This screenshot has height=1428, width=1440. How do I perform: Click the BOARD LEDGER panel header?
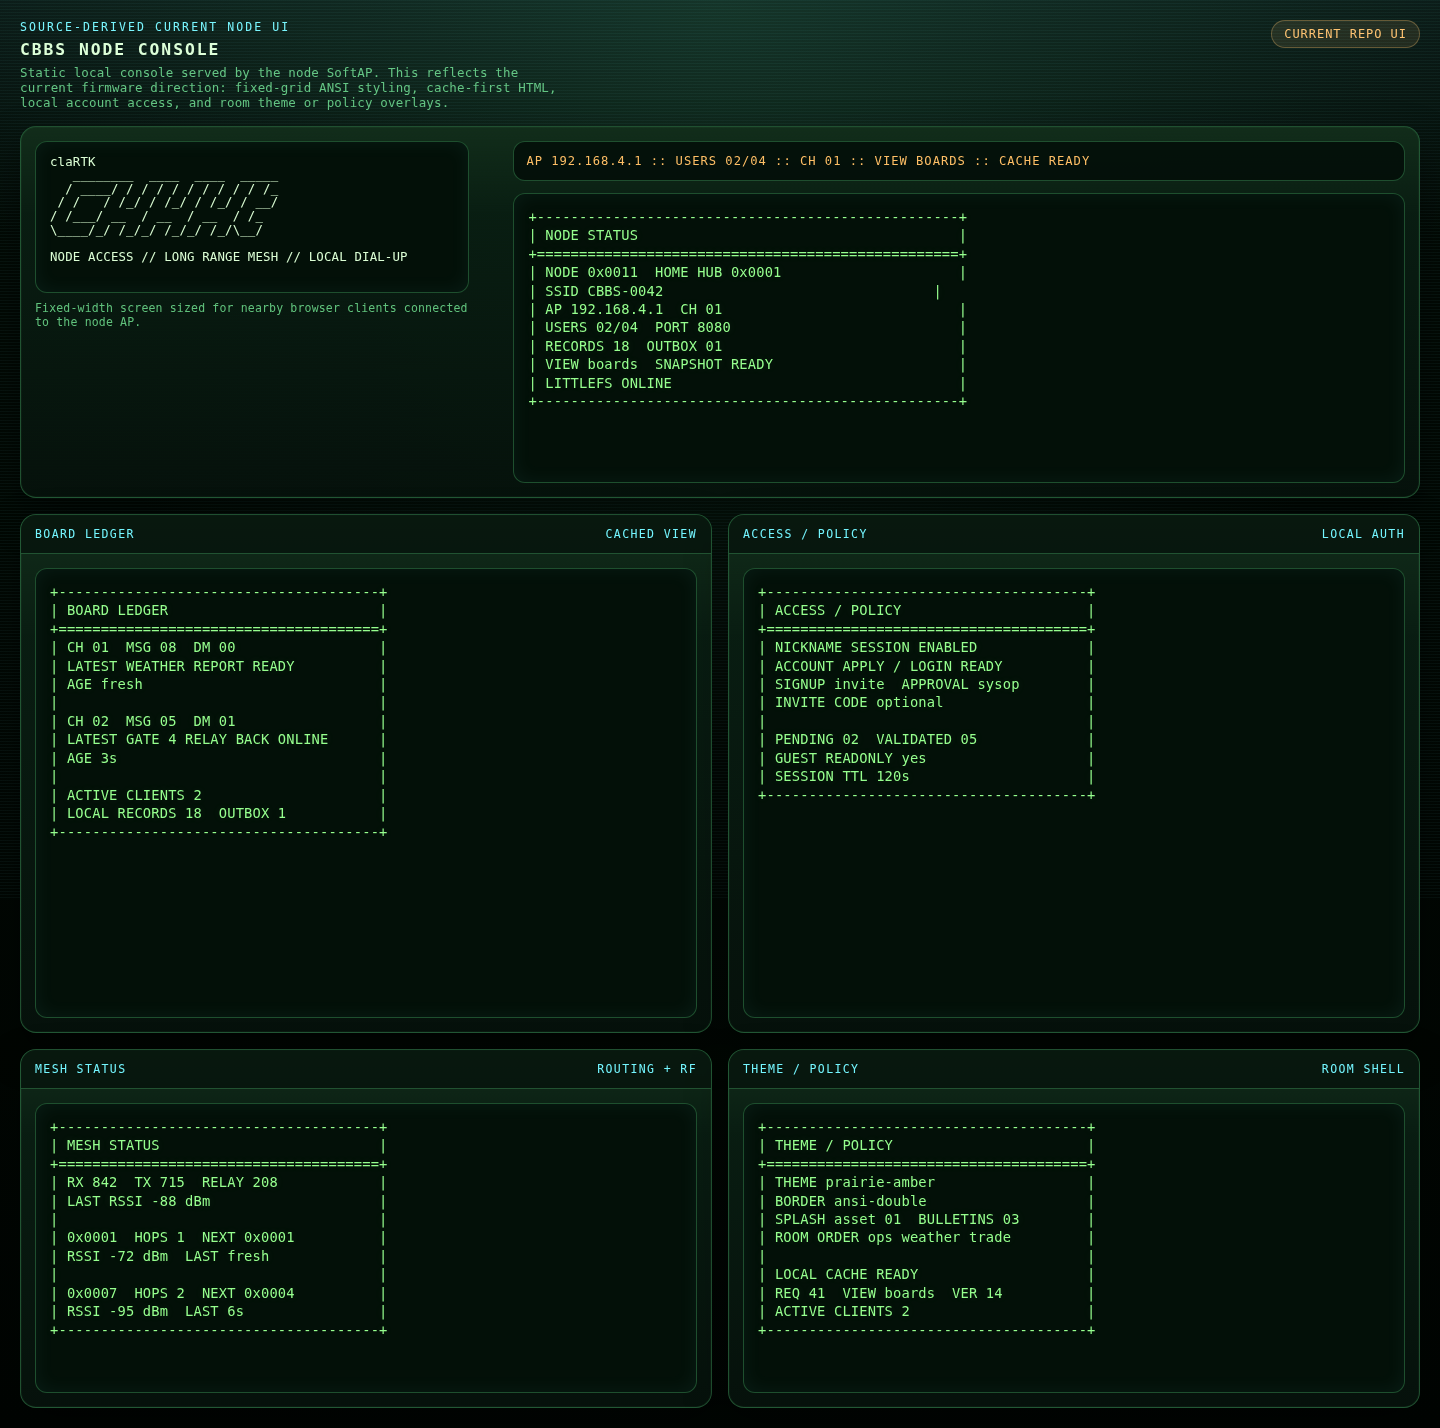[x=84, y=534]
